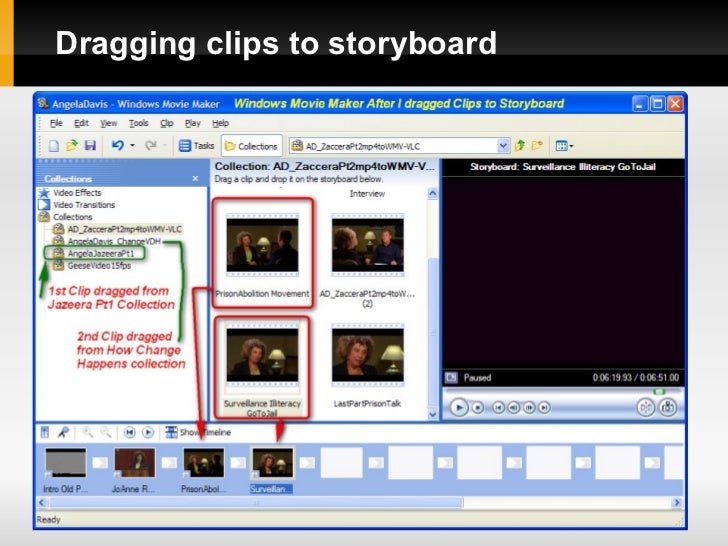Close the Collections pane
Screen dimensions: 728x546
pos(195,178)
